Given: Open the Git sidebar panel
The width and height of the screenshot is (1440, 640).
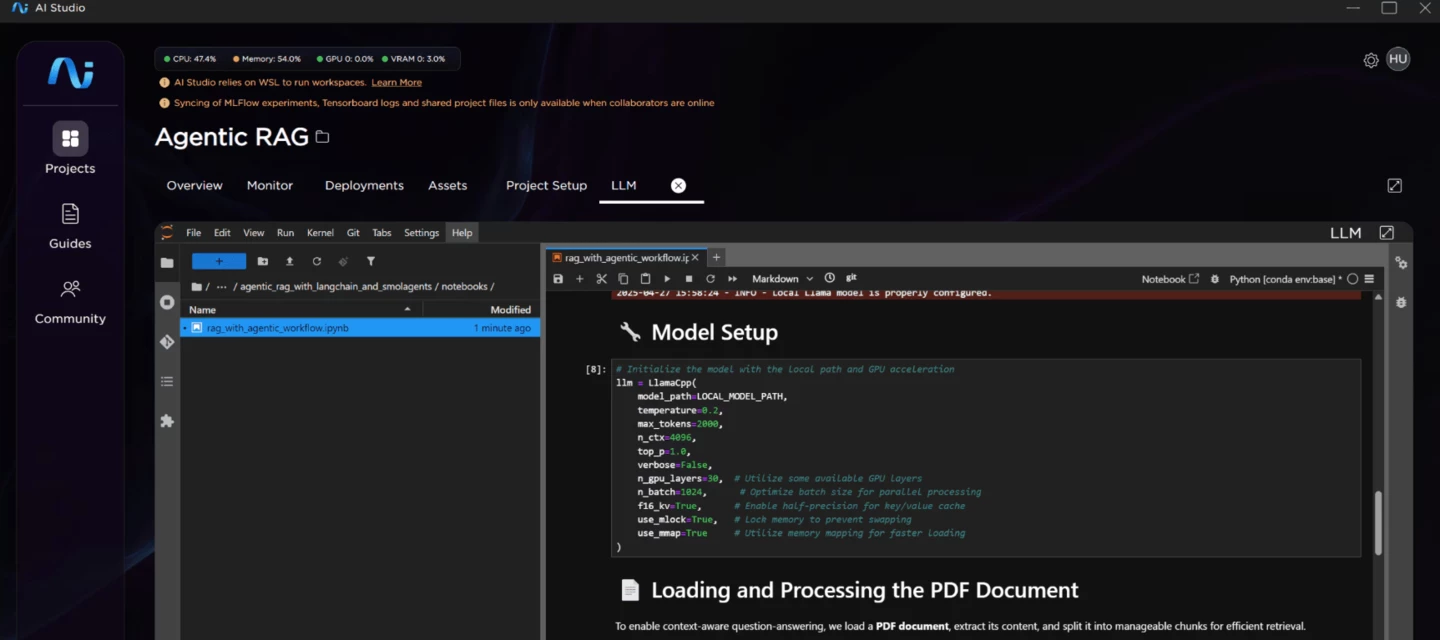Looking at the screenshot, I should (167, 342).
